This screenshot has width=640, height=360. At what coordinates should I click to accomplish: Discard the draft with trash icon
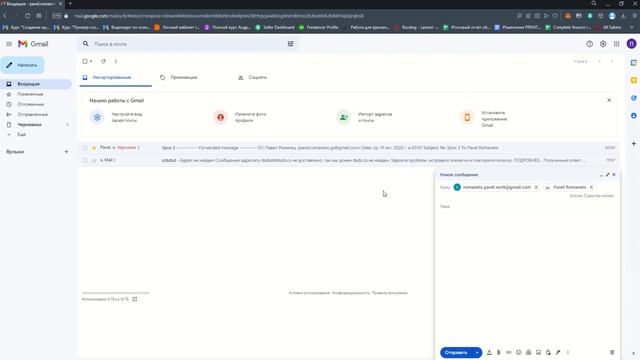coord(612,352)
